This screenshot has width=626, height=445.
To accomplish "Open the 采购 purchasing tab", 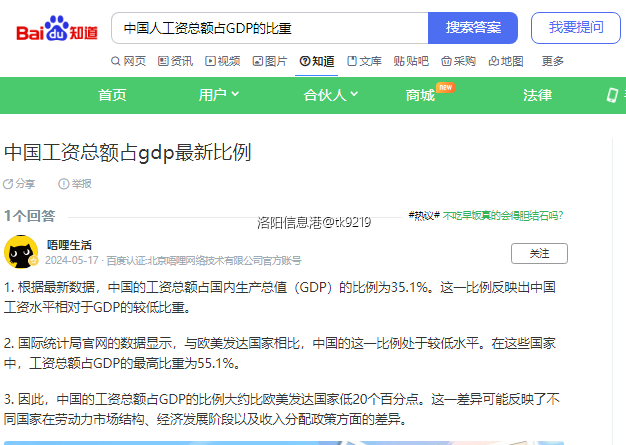I will point(458,61).
